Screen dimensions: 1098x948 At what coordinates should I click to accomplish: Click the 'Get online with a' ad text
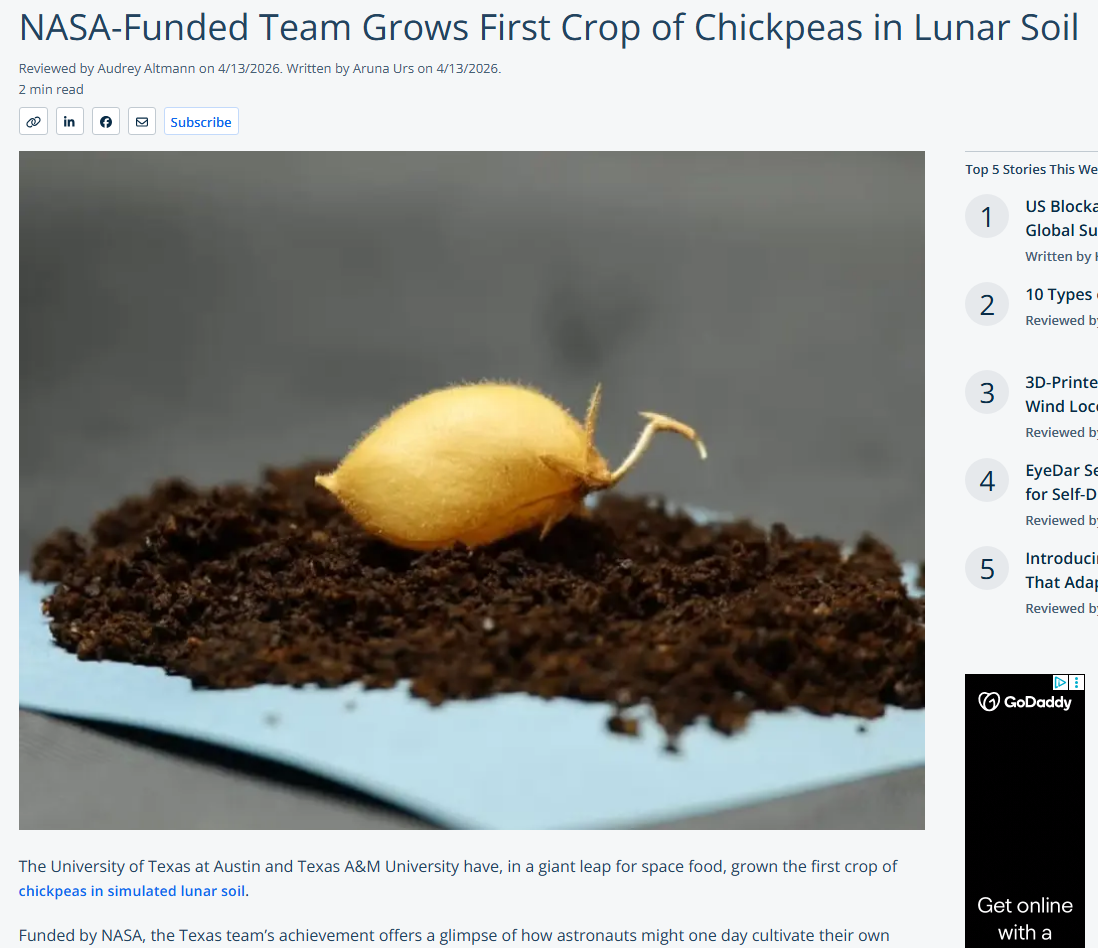pos(1024,919)
